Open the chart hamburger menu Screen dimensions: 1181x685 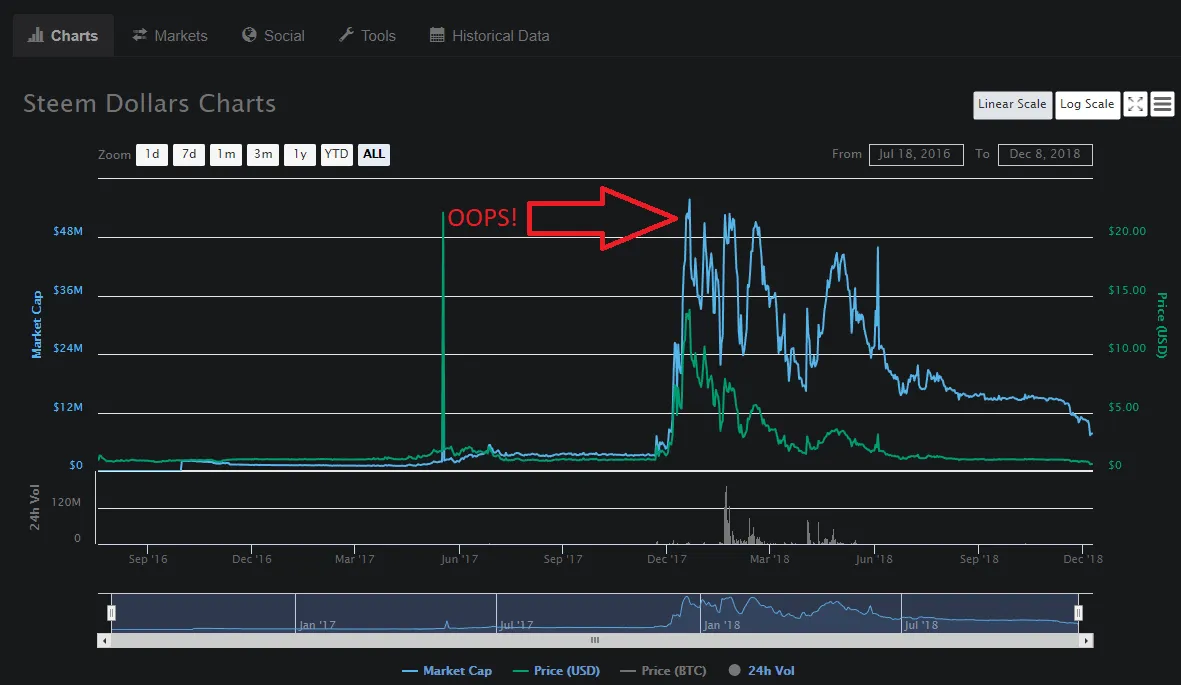(x=1162, y=104)
